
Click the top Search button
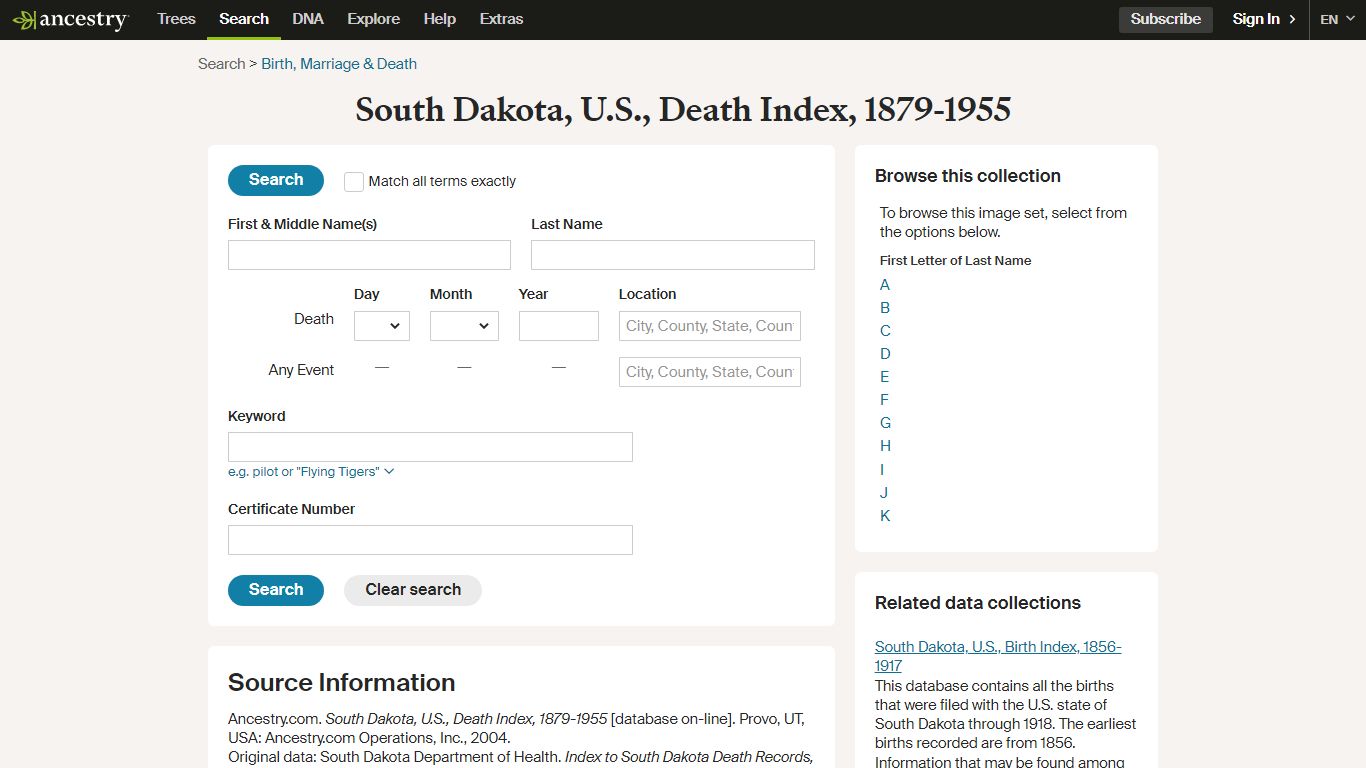(x=276, y=180)
